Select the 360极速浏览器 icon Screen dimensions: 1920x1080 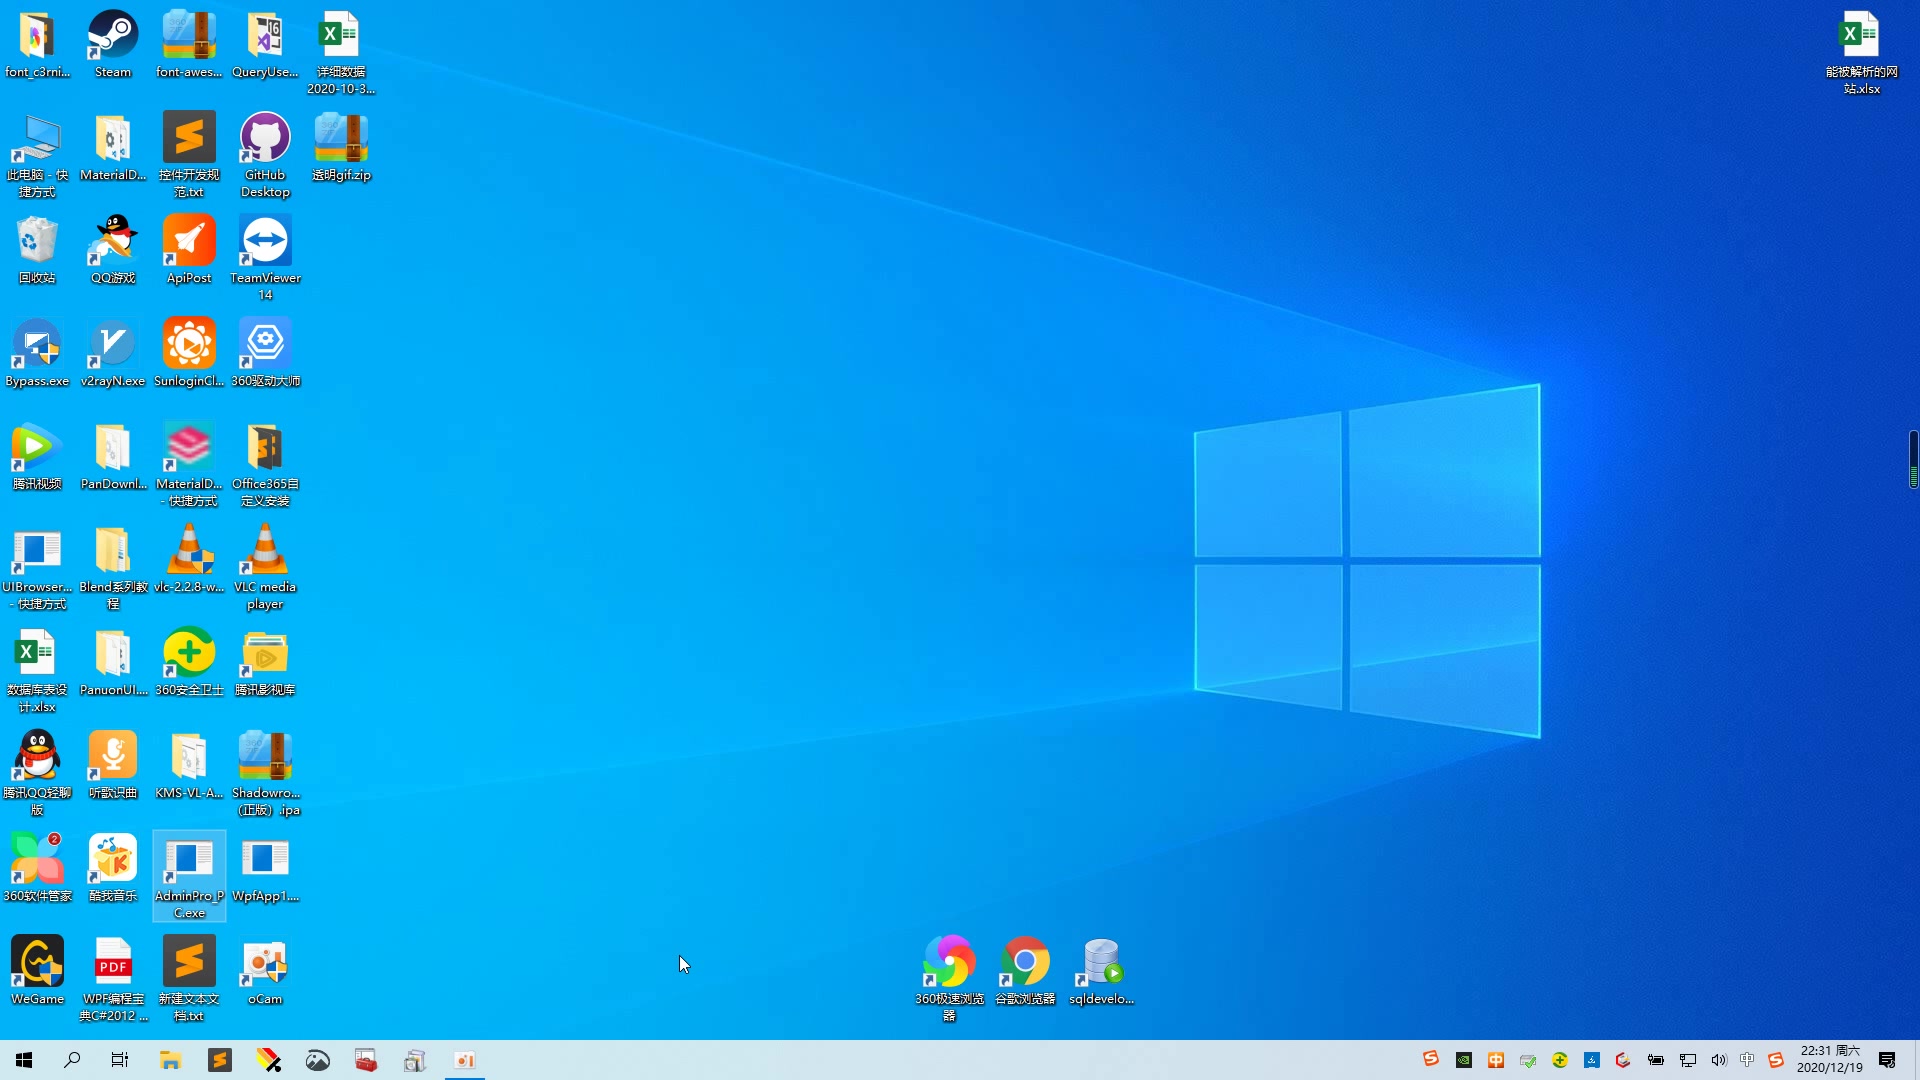pyautogui.click(x=949, y=980)
